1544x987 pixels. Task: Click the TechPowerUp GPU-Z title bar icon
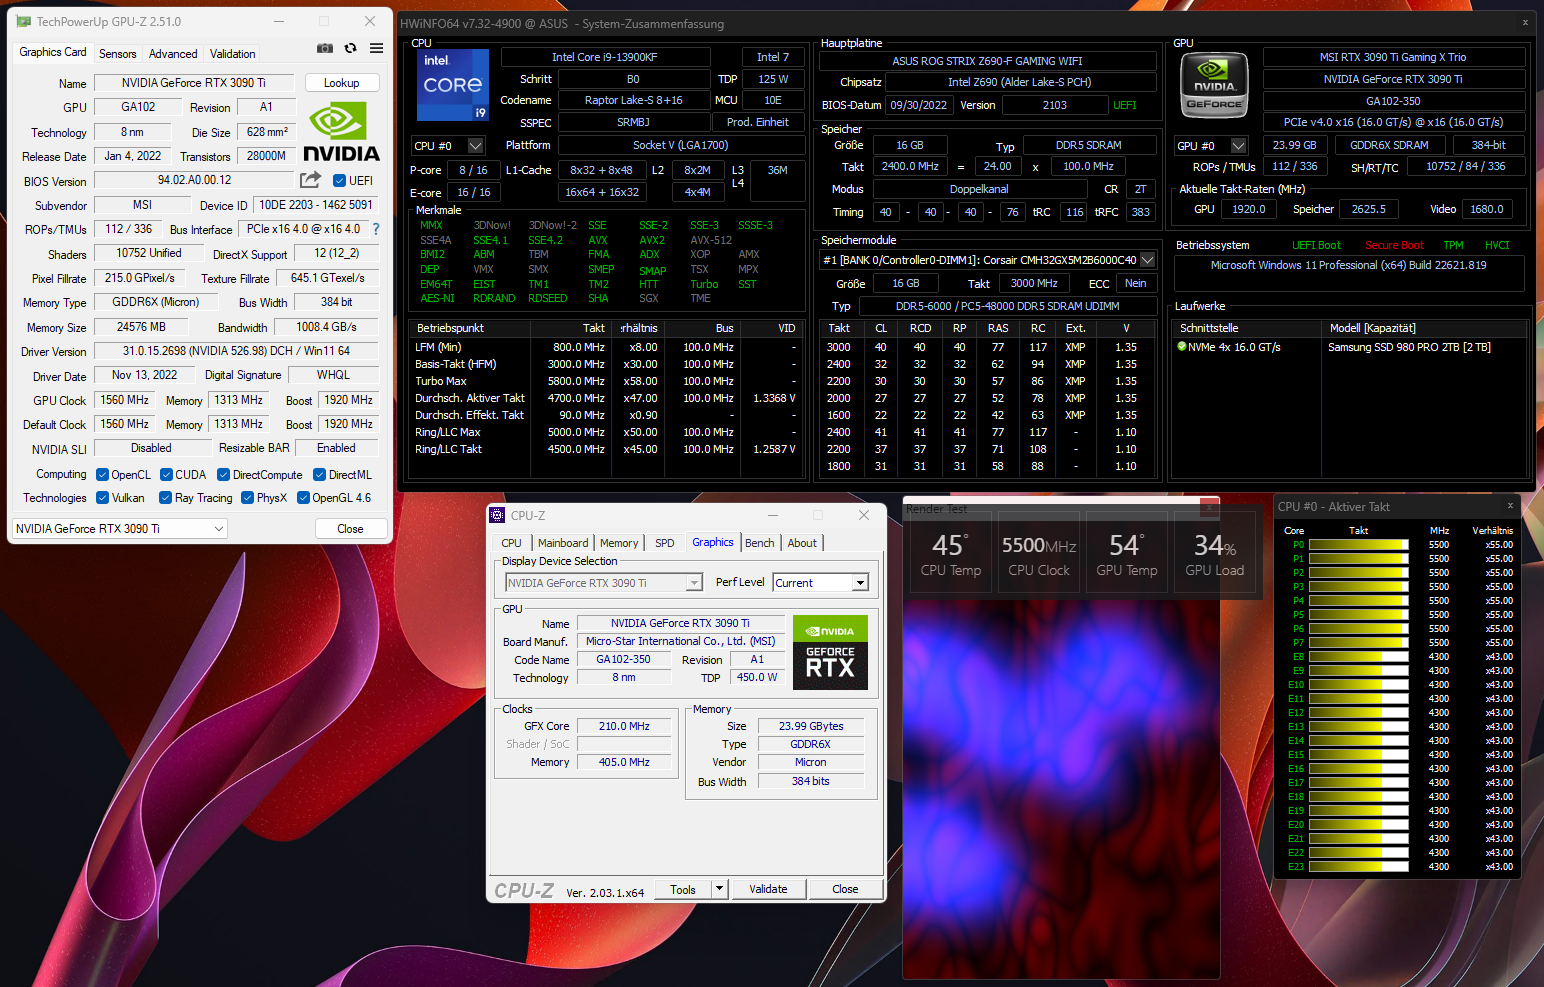pyautogui.click(x=24, y=21)
